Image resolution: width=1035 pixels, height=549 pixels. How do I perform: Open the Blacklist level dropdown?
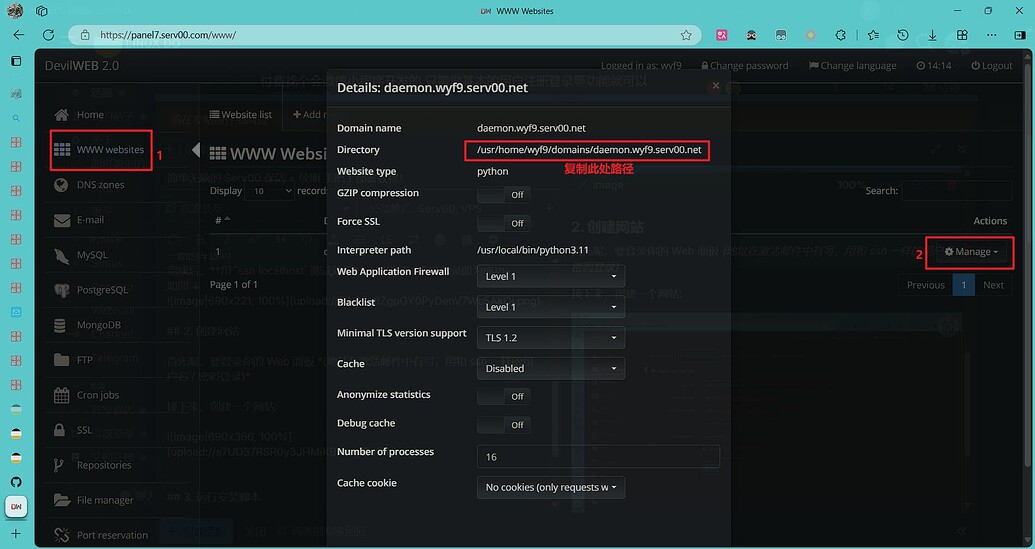pyautogui.click(x=551, y=307)
